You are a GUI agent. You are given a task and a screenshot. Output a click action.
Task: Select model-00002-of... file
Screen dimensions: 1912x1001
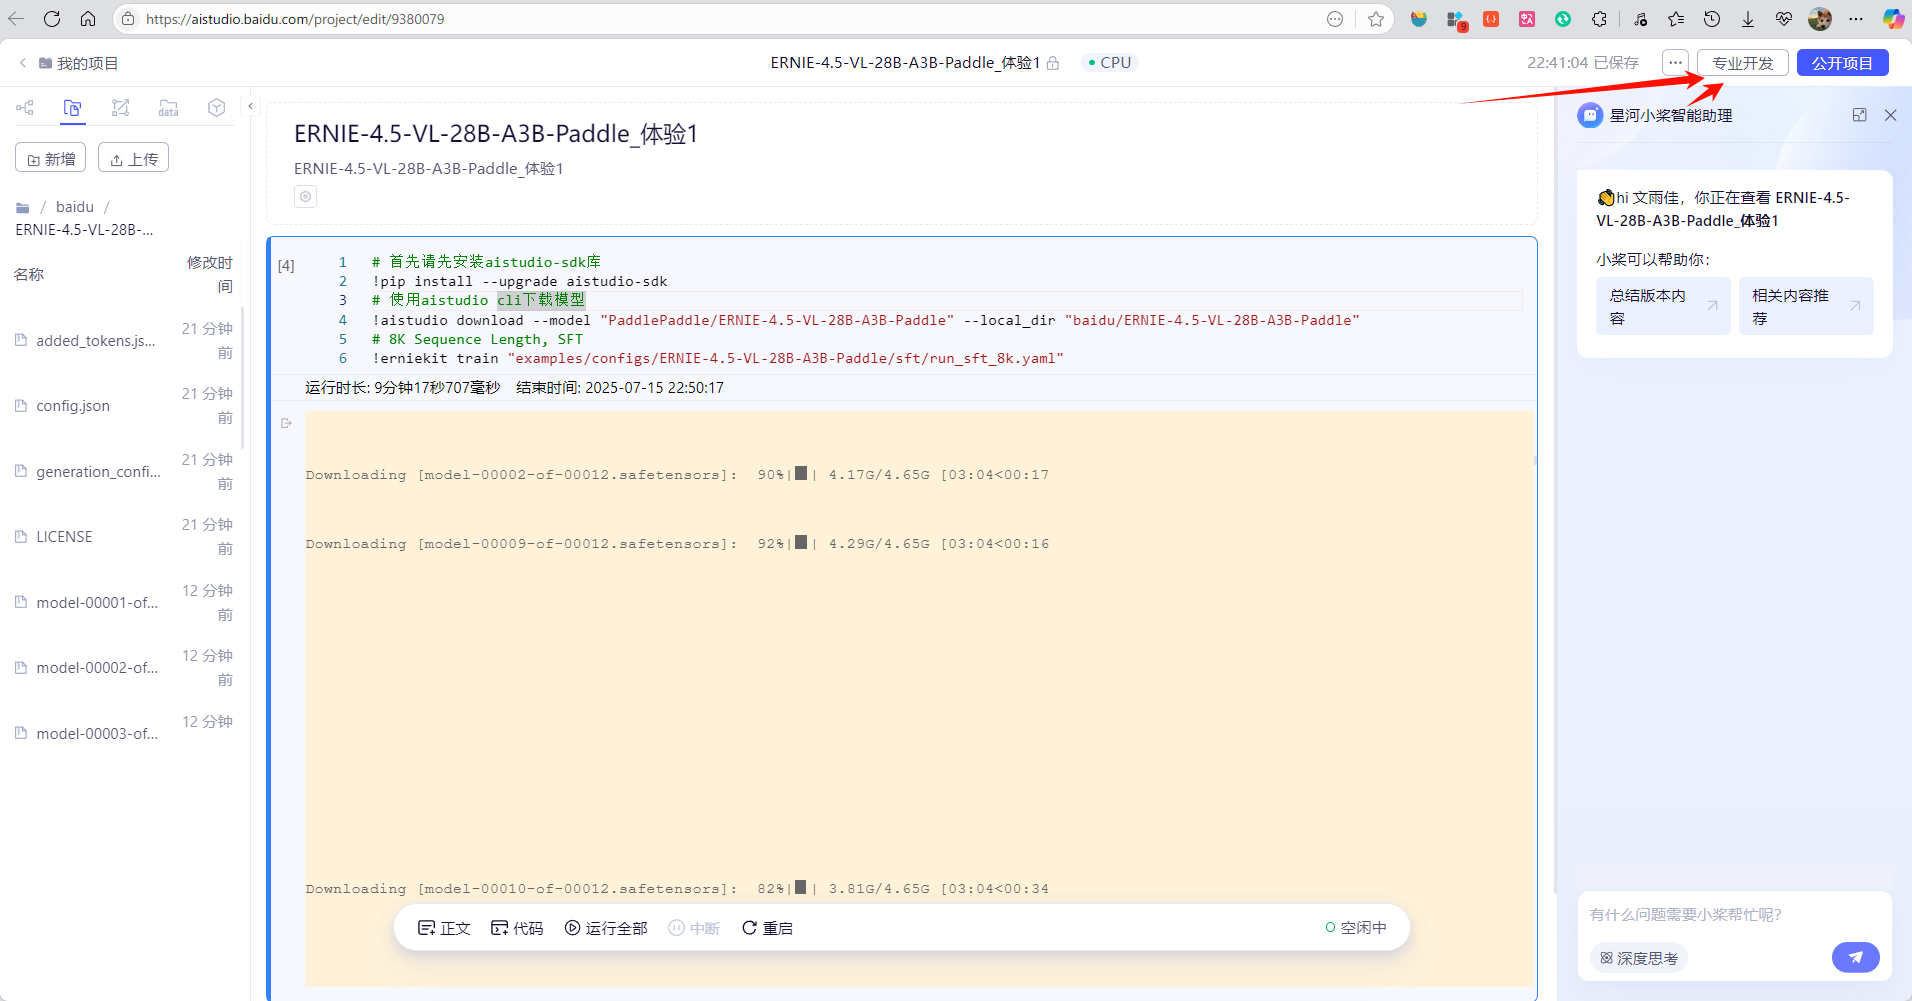click(x=97, y=668)
